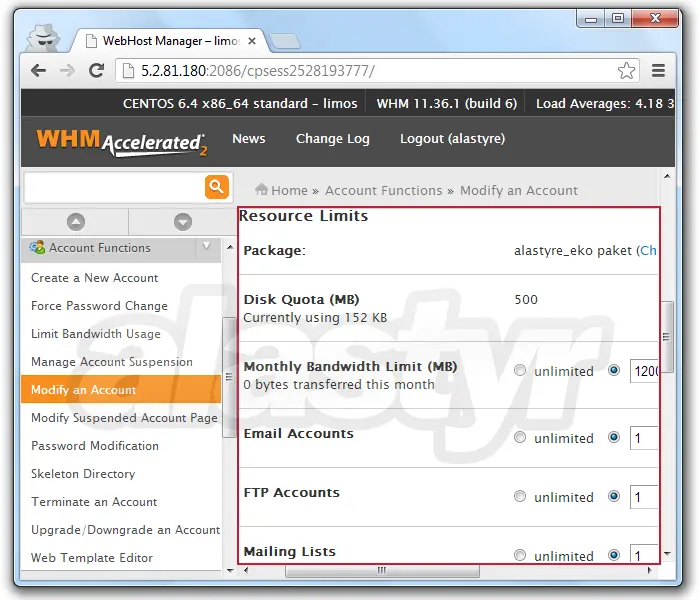
Task: Open the Account Functions breadcrumb link
Action: tap(383, 190)
